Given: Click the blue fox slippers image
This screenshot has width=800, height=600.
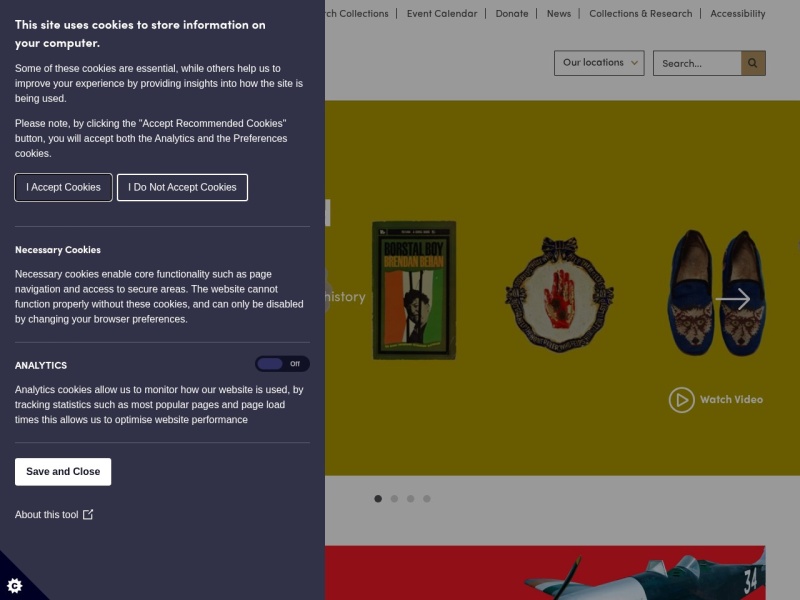Looking at the screenshot, I should (717, 292).
